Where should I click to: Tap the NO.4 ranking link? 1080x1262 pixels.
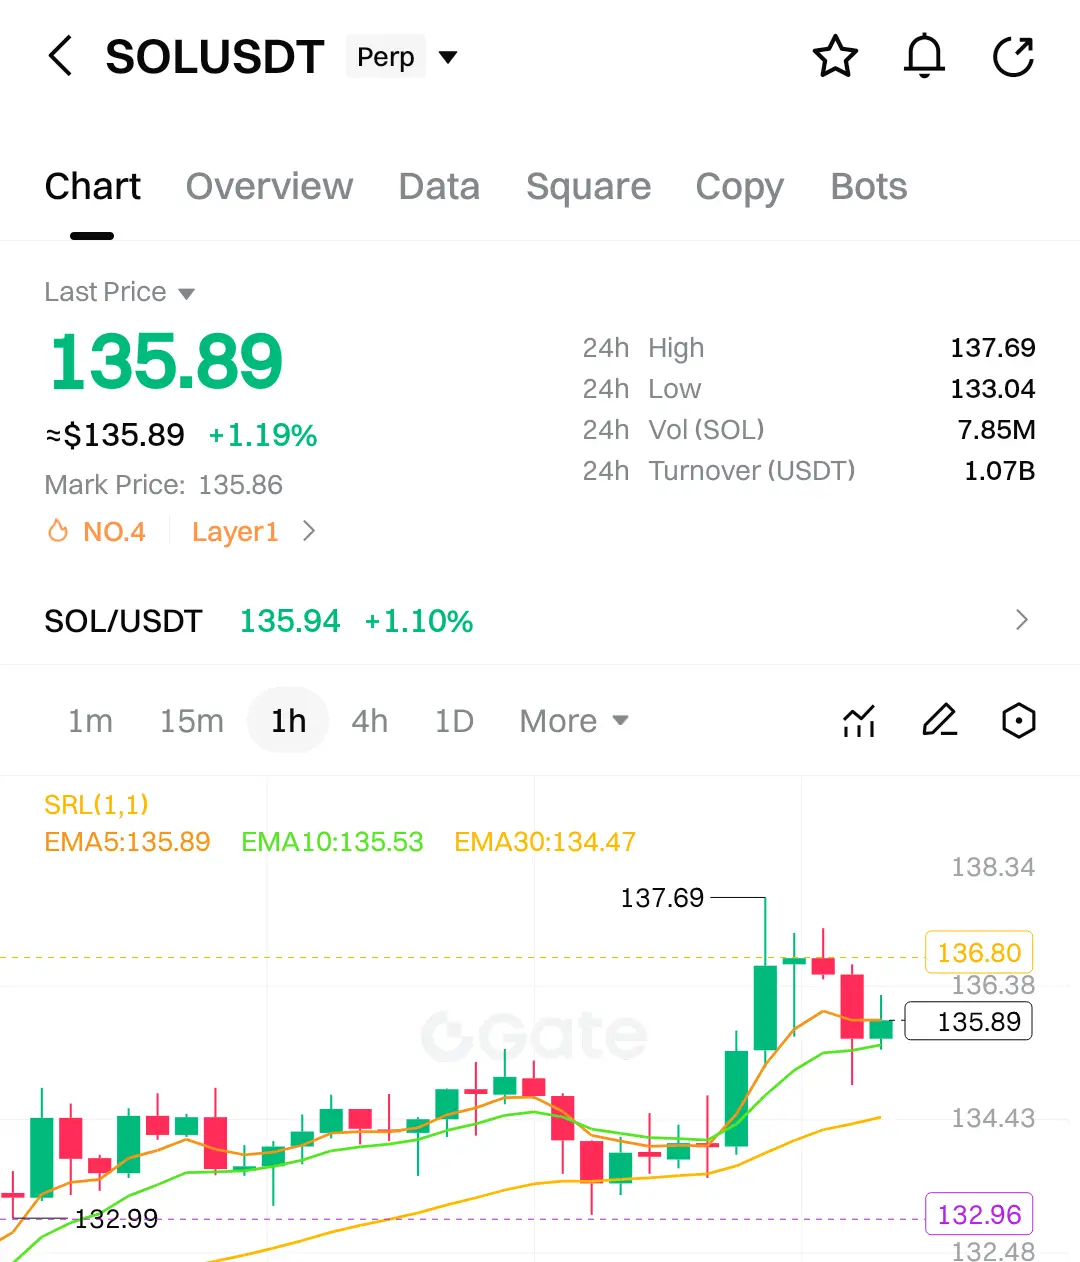click(114, 531)
